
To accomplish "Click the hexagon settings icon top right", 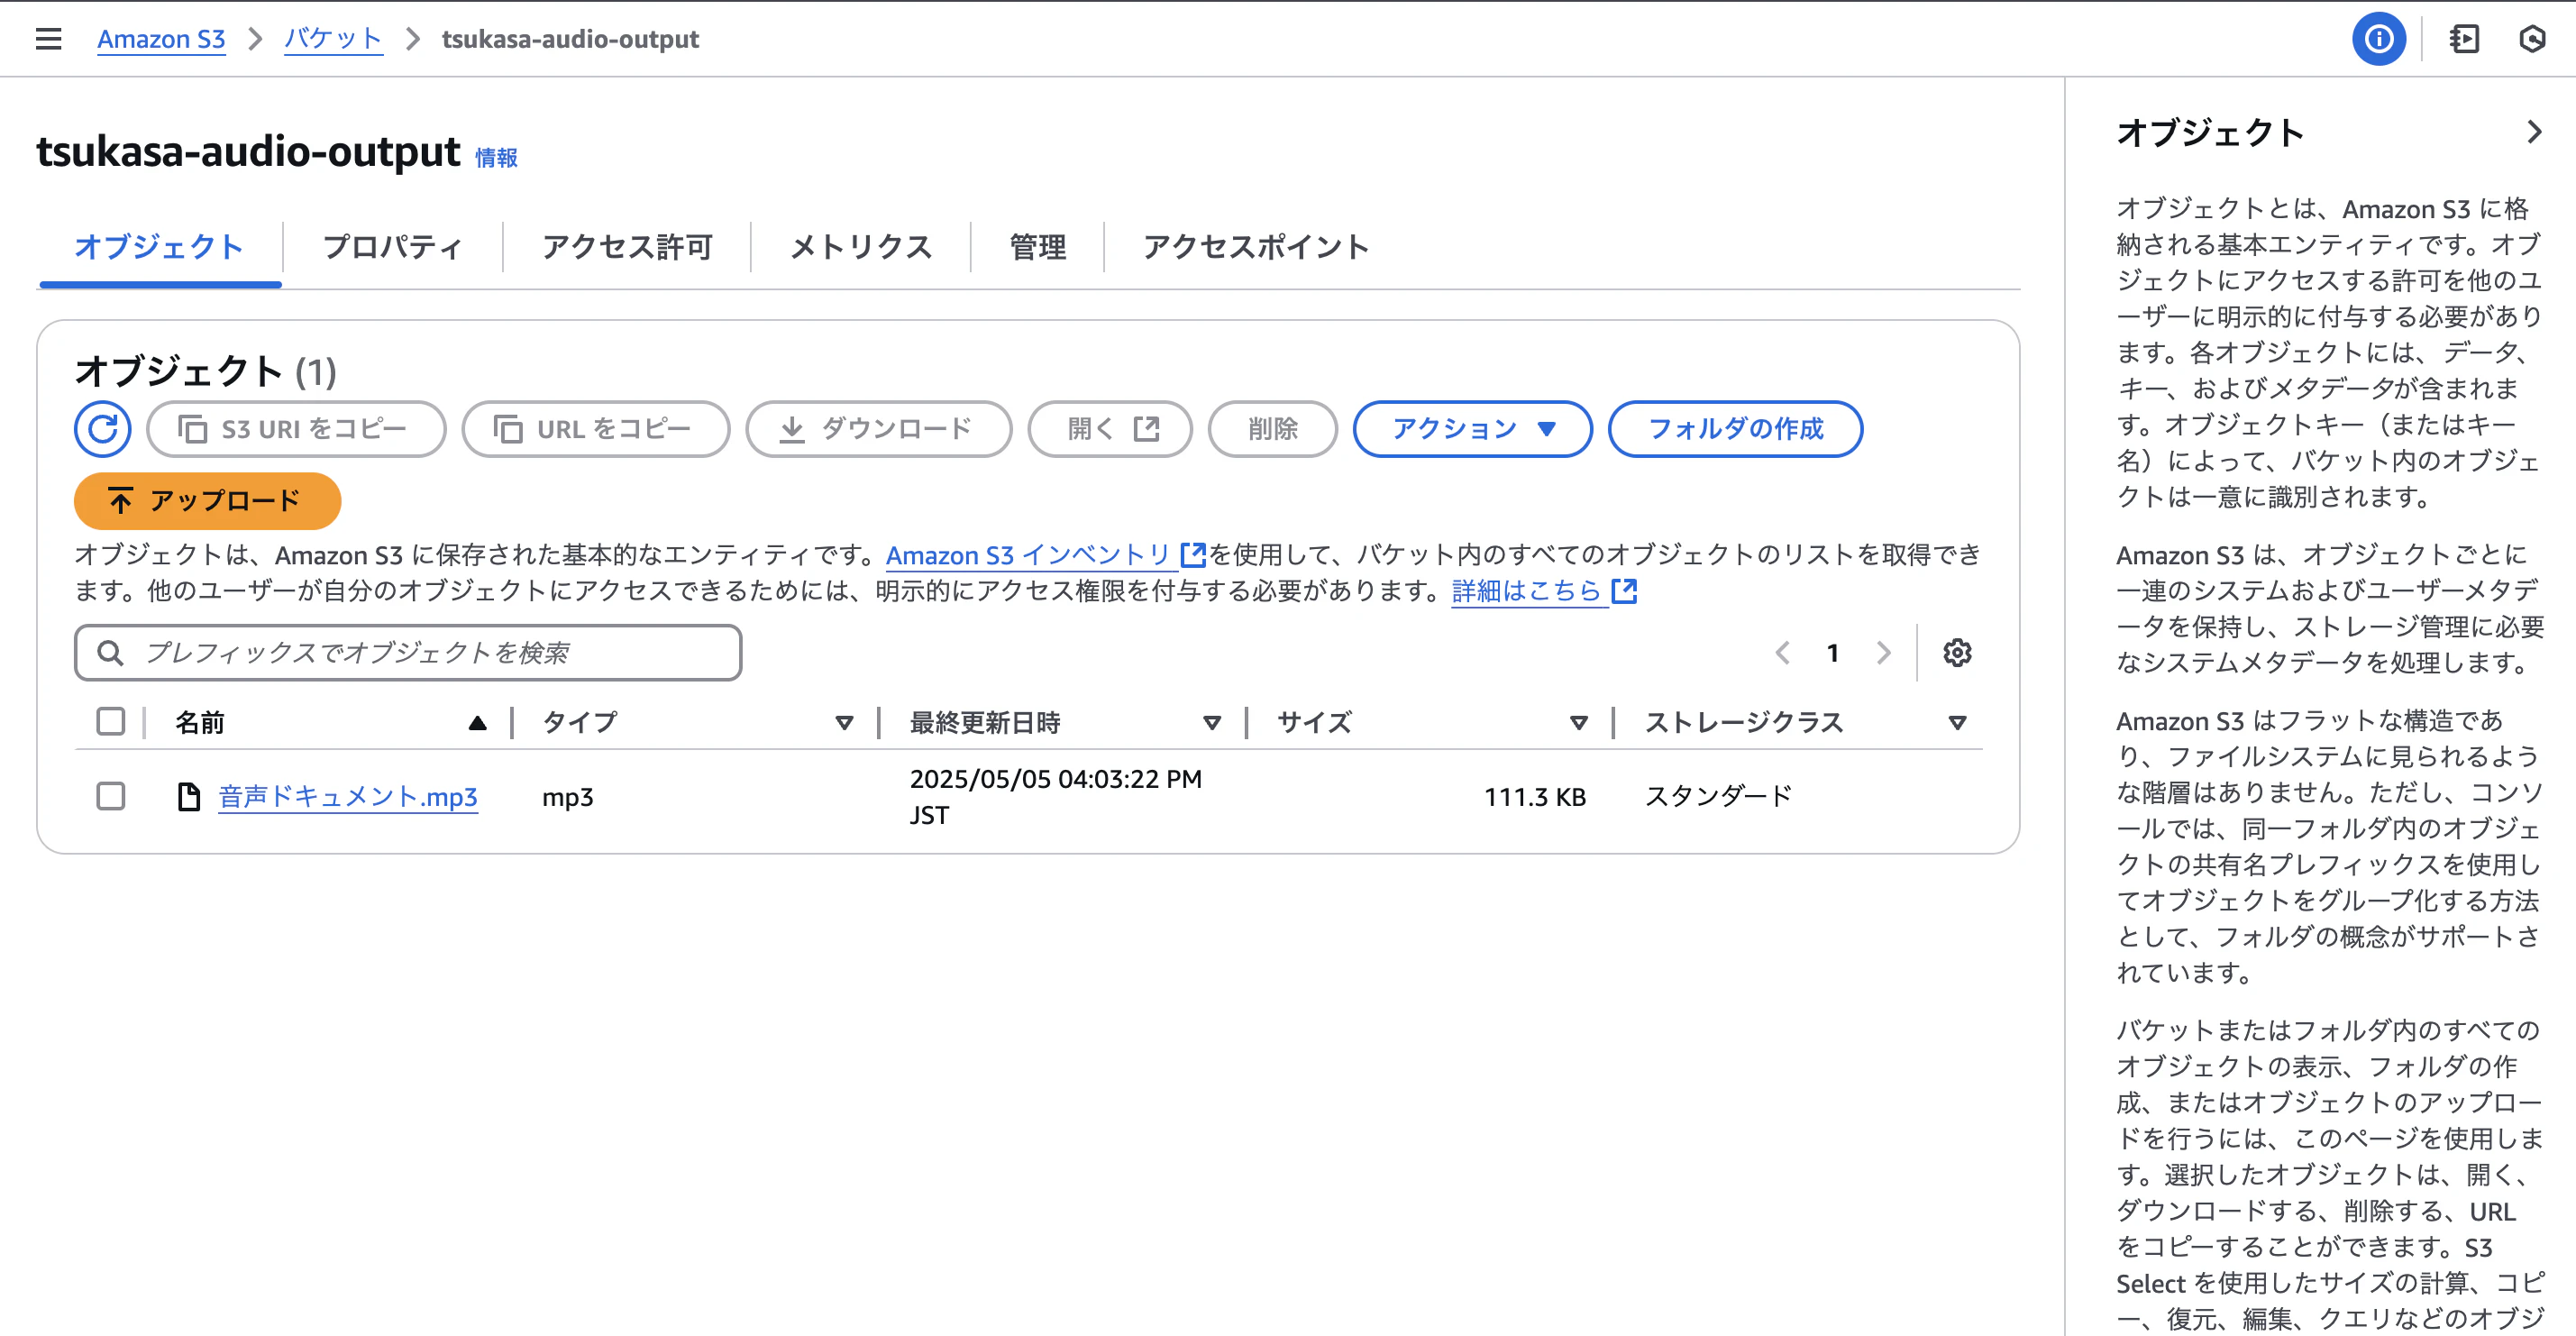I will (2531, 39).
